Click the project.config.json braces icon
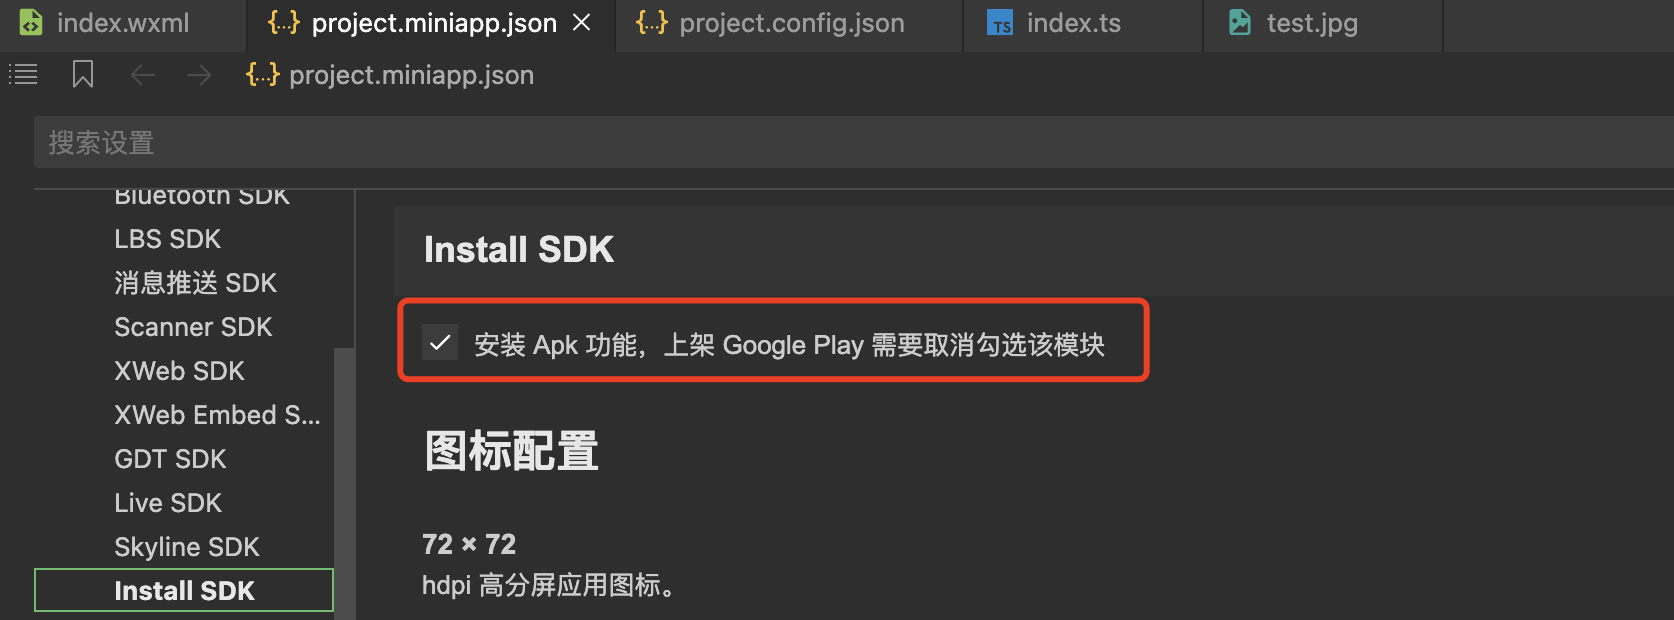 [x=651, y=22]
